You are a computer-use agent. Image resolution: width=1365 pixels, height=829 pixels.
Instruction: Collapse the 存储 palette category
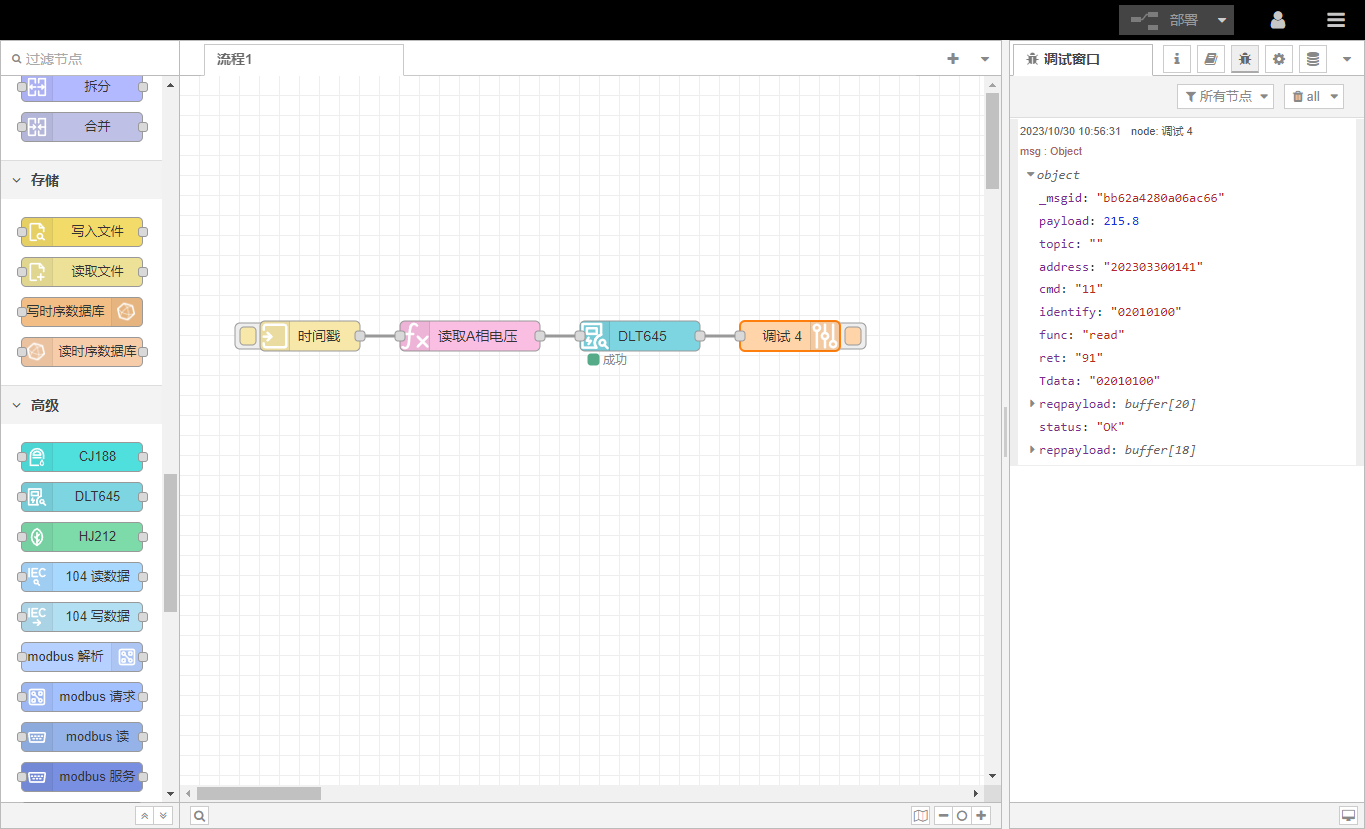(x=44, y=181)
